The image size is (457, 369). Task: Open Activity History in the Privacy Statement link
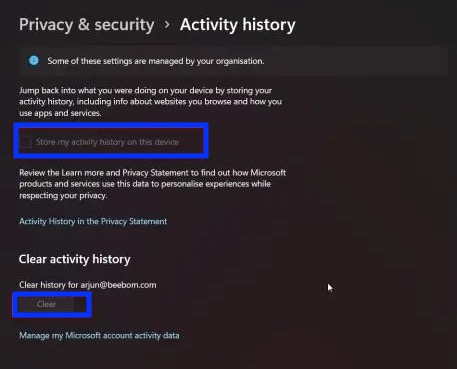(x=93, y=221)
